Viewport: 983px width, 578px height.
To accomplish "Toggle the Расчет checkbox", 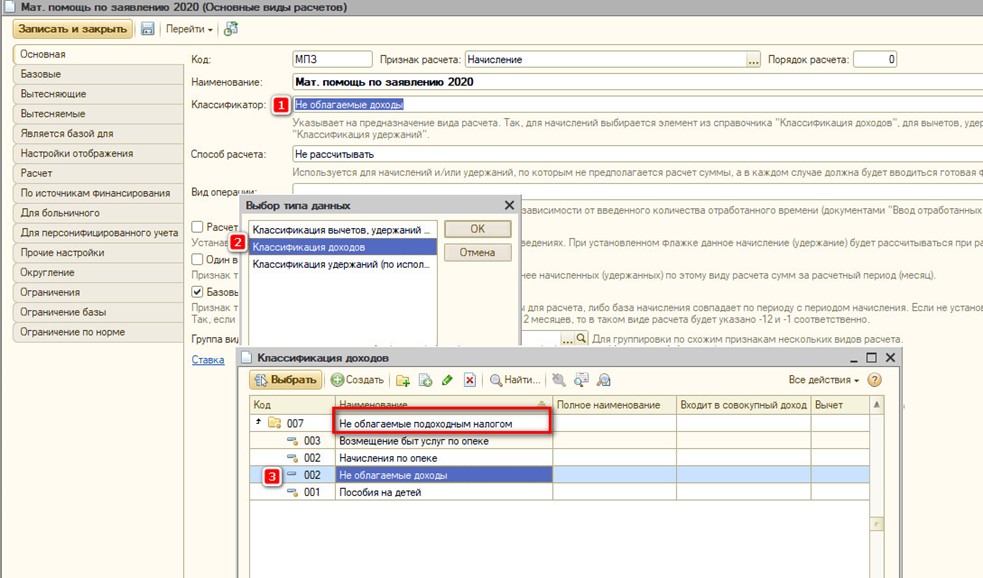I will click(x=198, y=227).
